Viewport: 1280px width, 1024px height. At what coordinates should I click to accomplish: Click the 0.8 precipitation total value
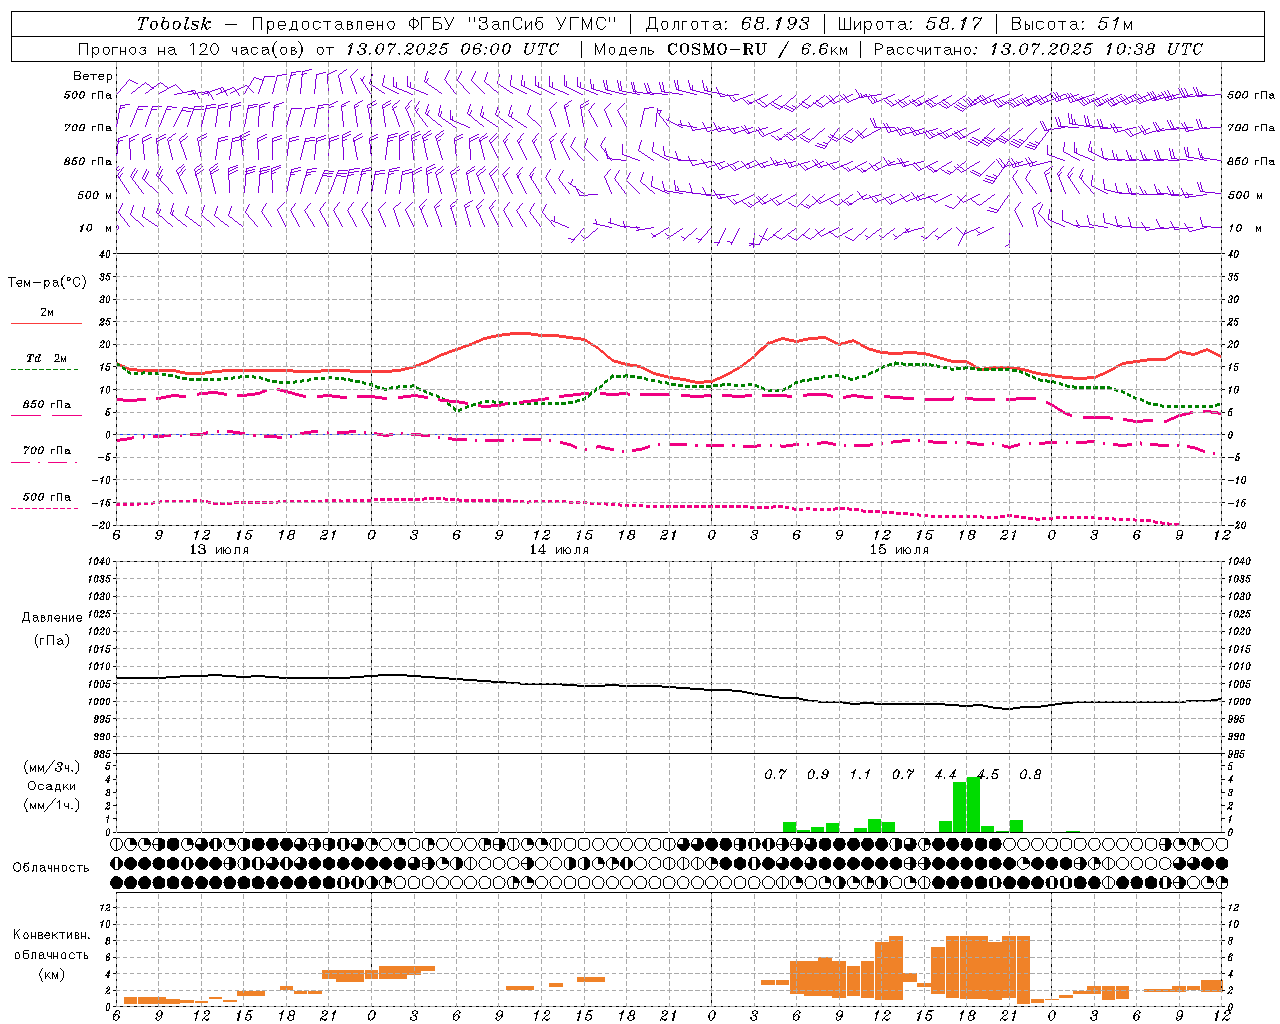[1030, 774]
